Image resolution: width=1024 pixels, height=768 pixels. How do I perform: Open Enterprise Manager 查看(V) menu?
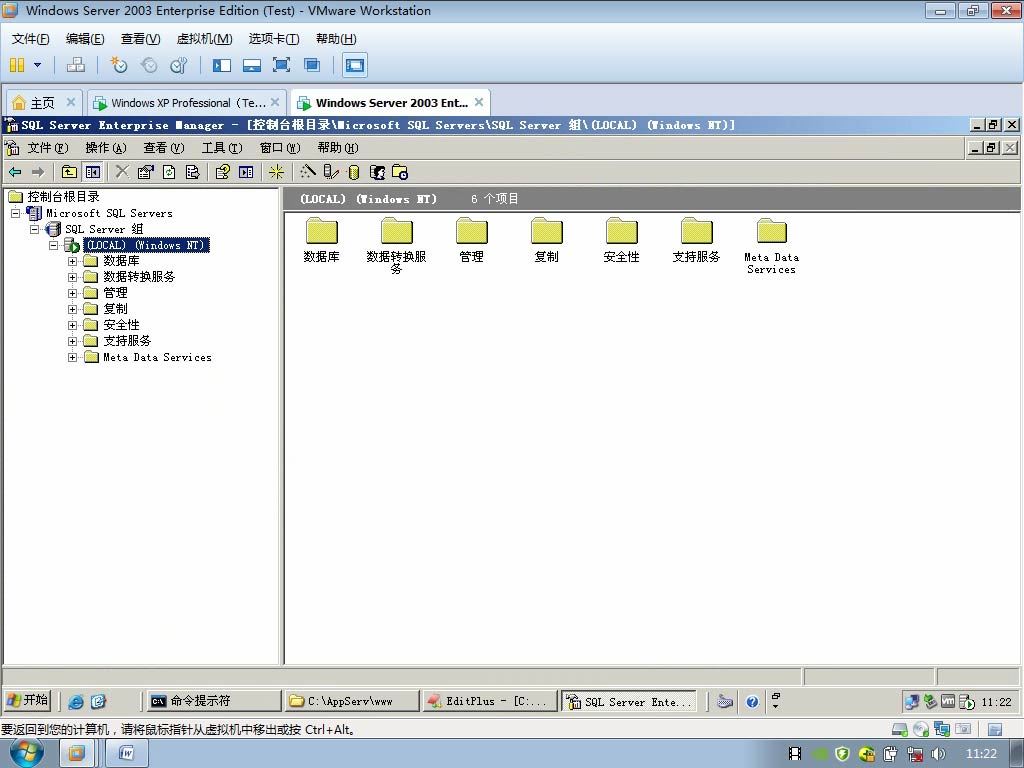click(164, 148)
